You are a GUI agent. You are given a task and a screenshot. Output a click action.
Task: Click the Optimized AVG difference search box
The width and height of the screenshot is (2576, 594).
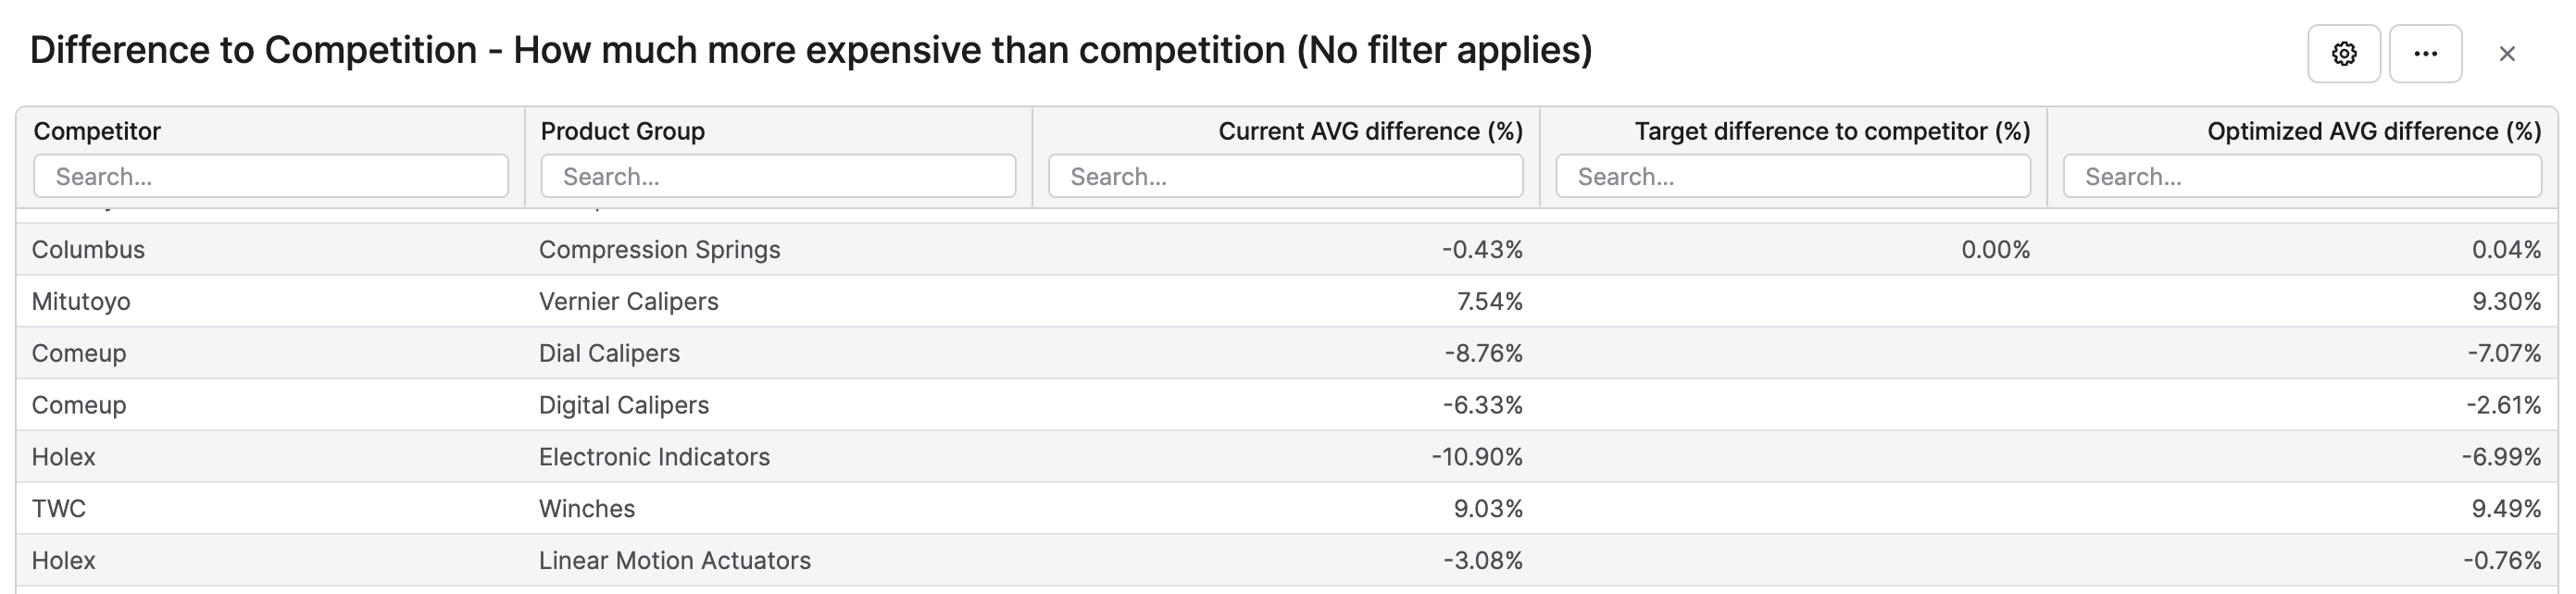(2302, 176)
